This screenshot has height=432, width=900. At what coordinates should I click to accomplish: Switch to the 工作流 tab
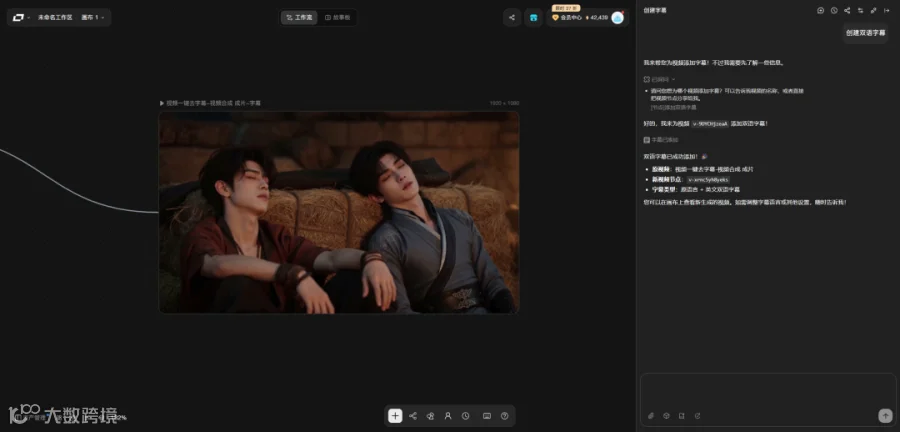299,18
